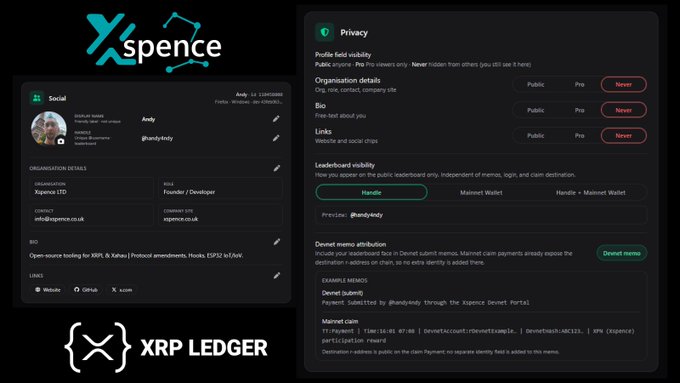Set Links visibility to Public
The width and height of the screenshot is (680, 383).
(536, 136)
